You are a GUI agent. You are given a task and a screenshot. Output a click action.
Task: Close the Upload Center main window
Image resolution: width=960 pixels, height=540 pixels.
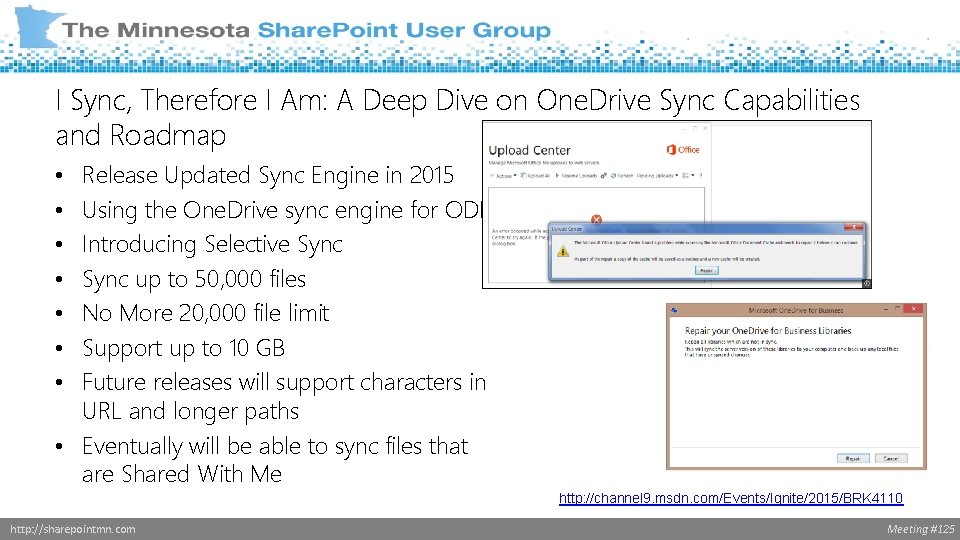point(705,129)
